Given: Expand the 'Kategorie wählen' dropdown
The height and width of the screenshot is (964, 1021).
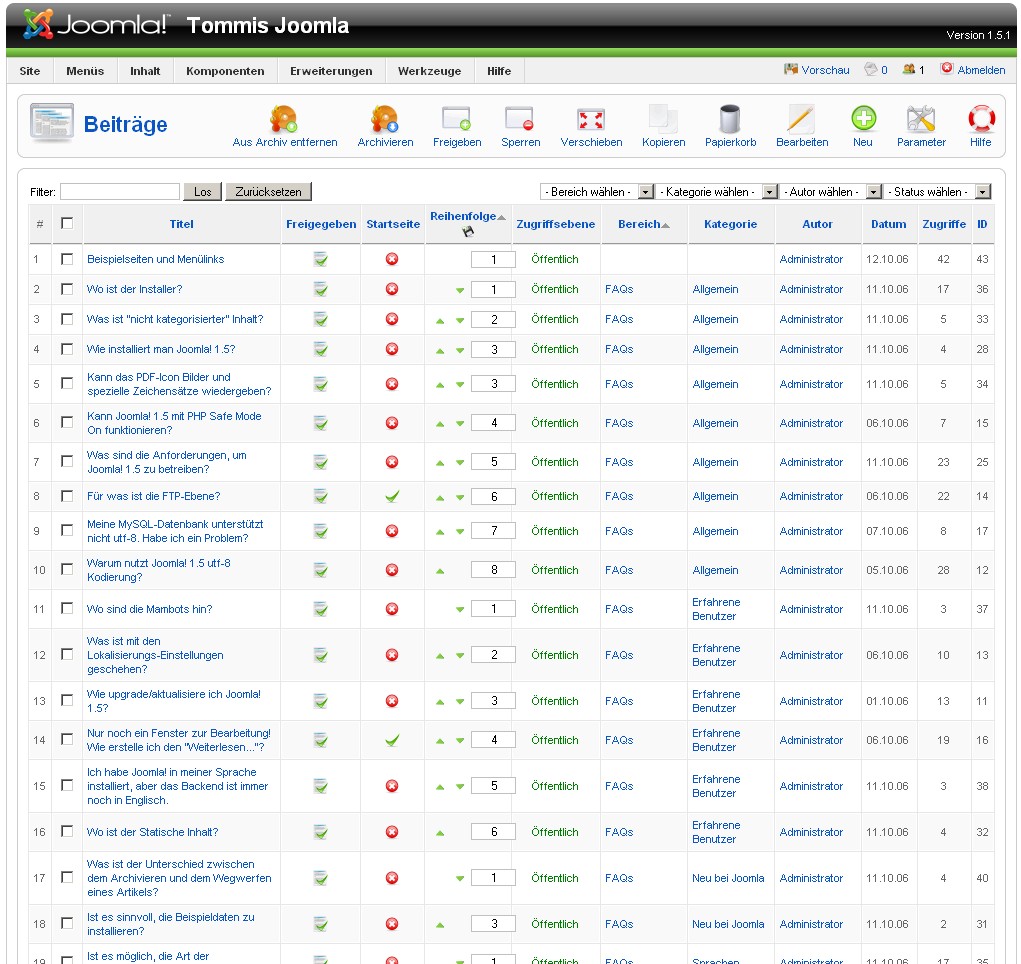Looking at the screenshot, I should pos(719,192).
